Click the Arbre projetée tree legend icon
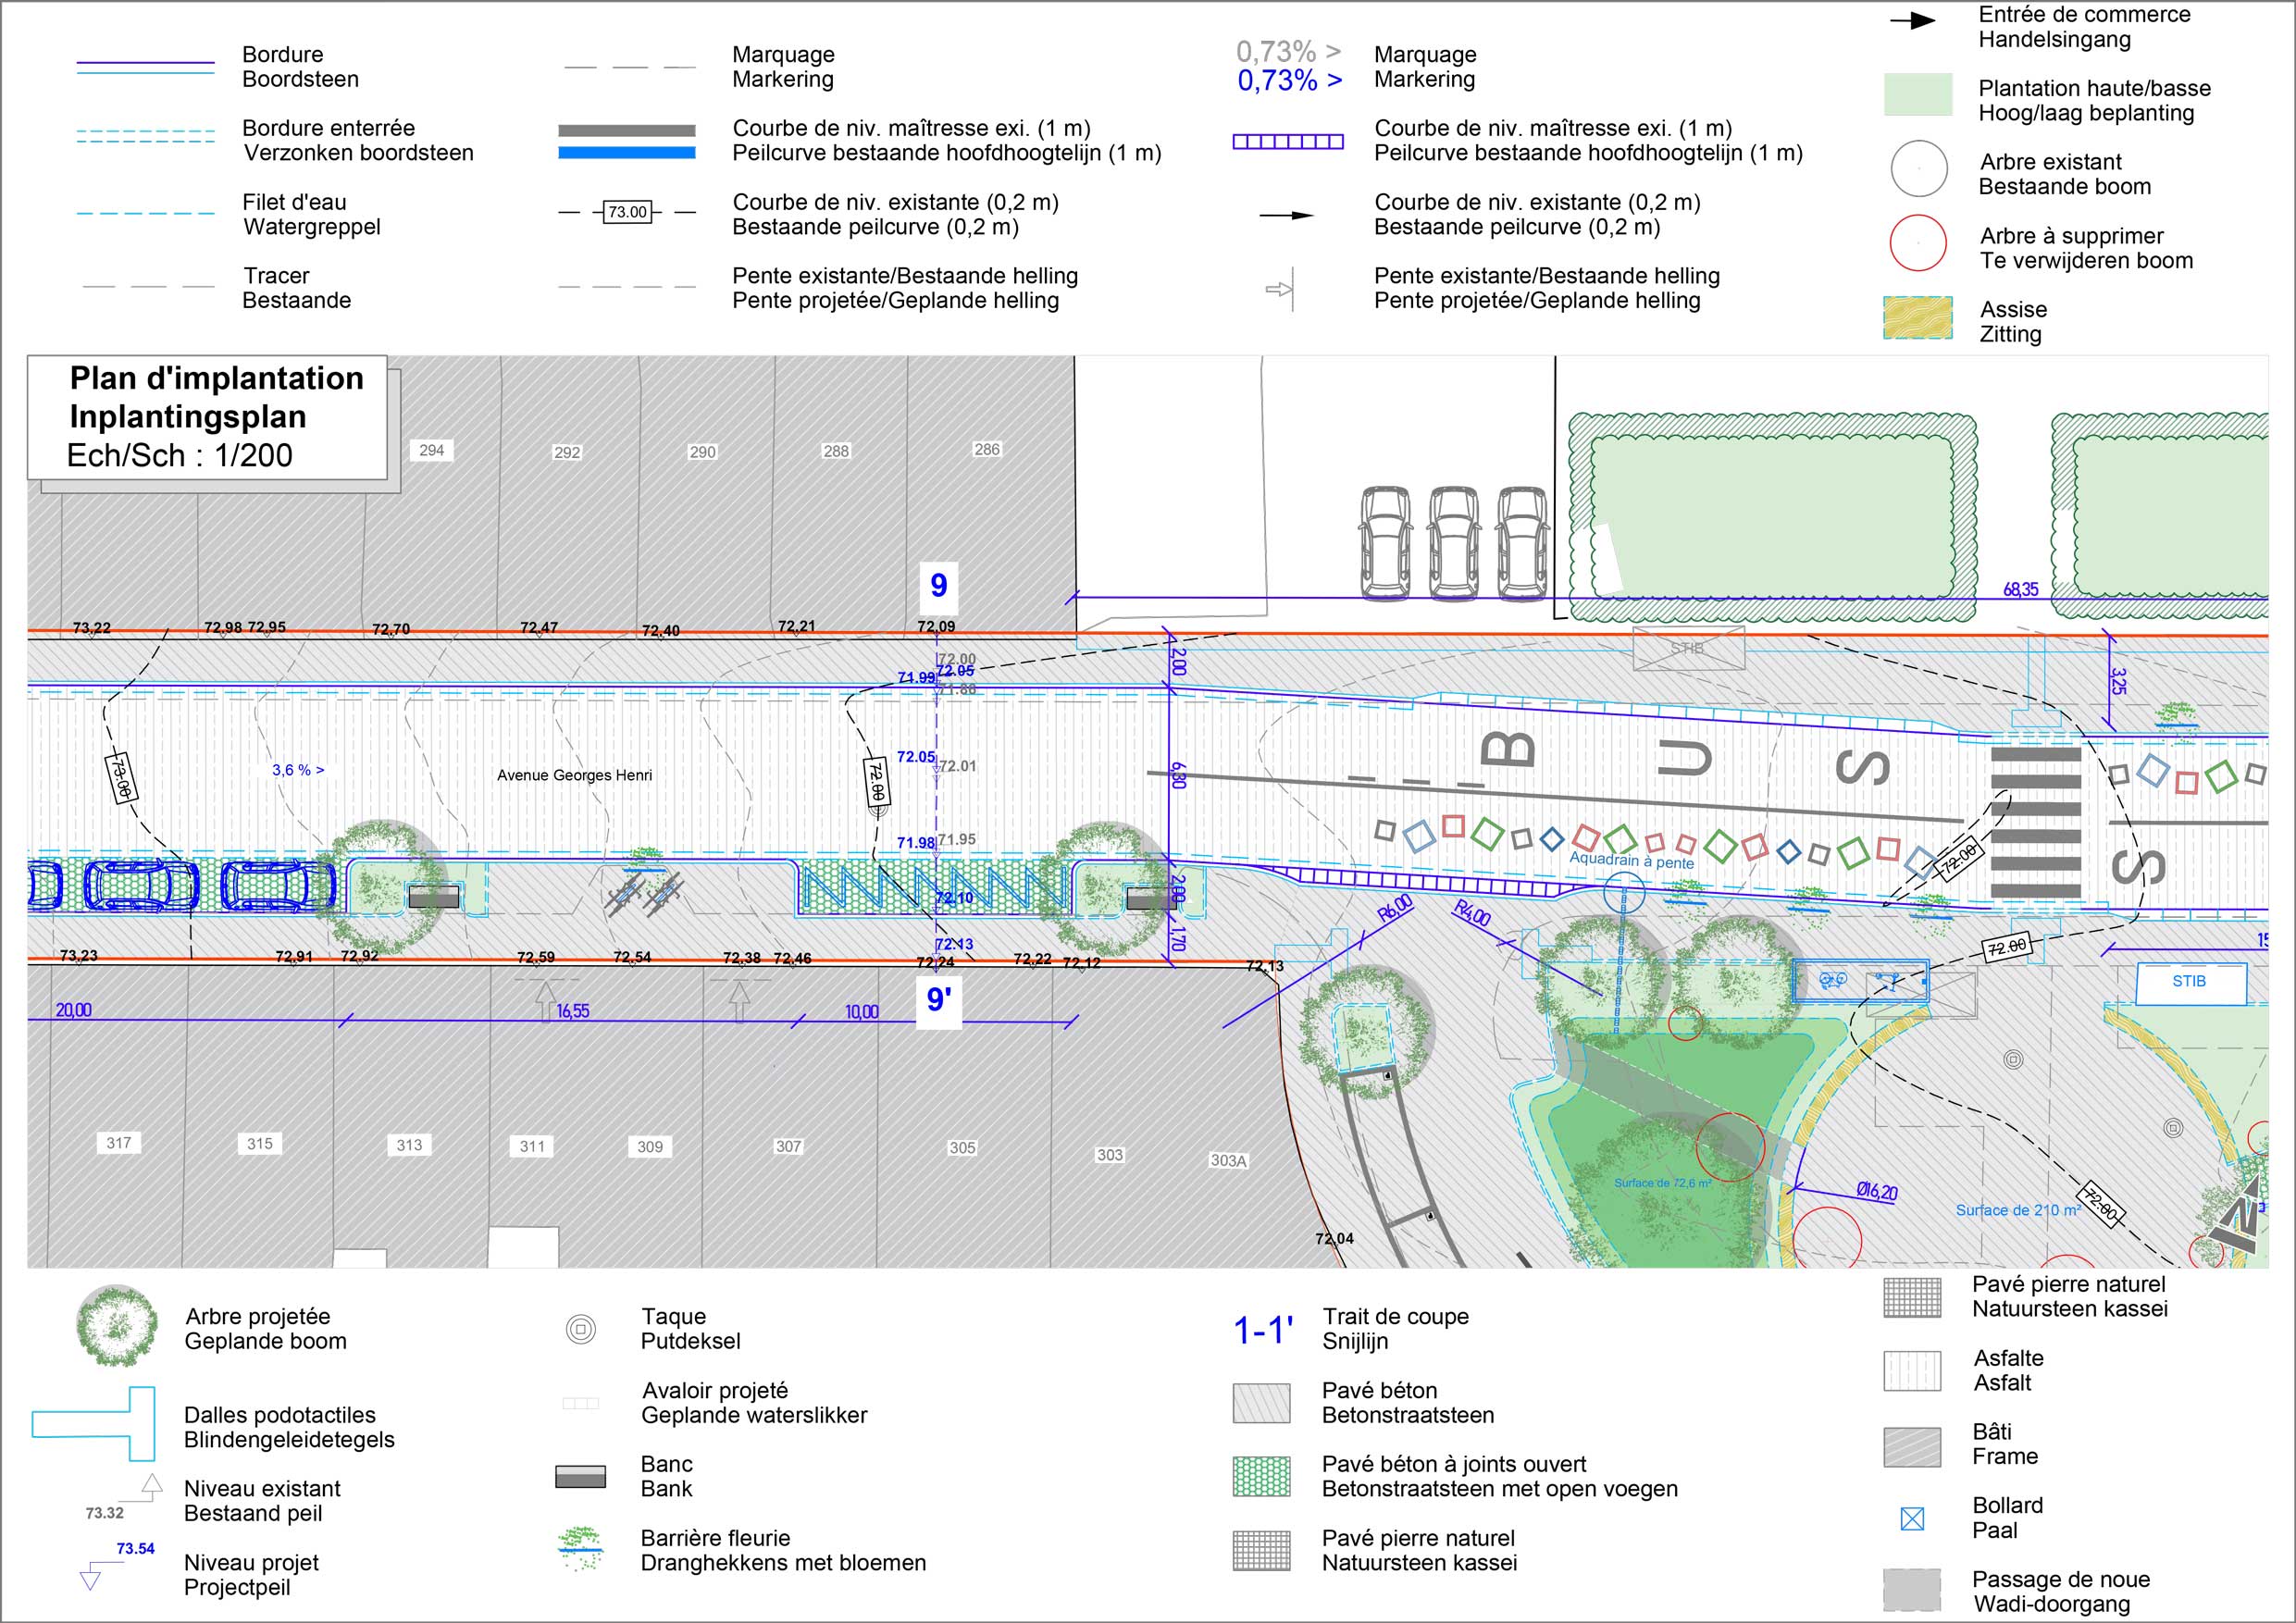Viewport: 2296px width, 1623px height. click(x=117, y=1327)
